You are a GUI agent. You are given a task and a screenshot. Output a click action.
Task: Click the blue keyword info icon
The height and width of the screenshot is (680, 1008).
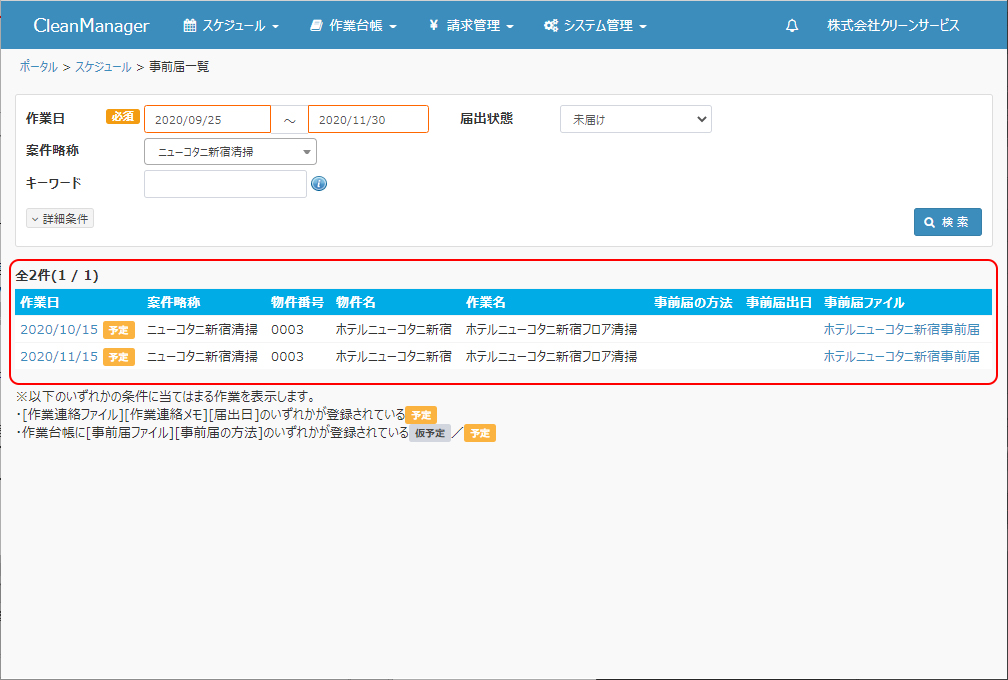[x=319, y=184]
